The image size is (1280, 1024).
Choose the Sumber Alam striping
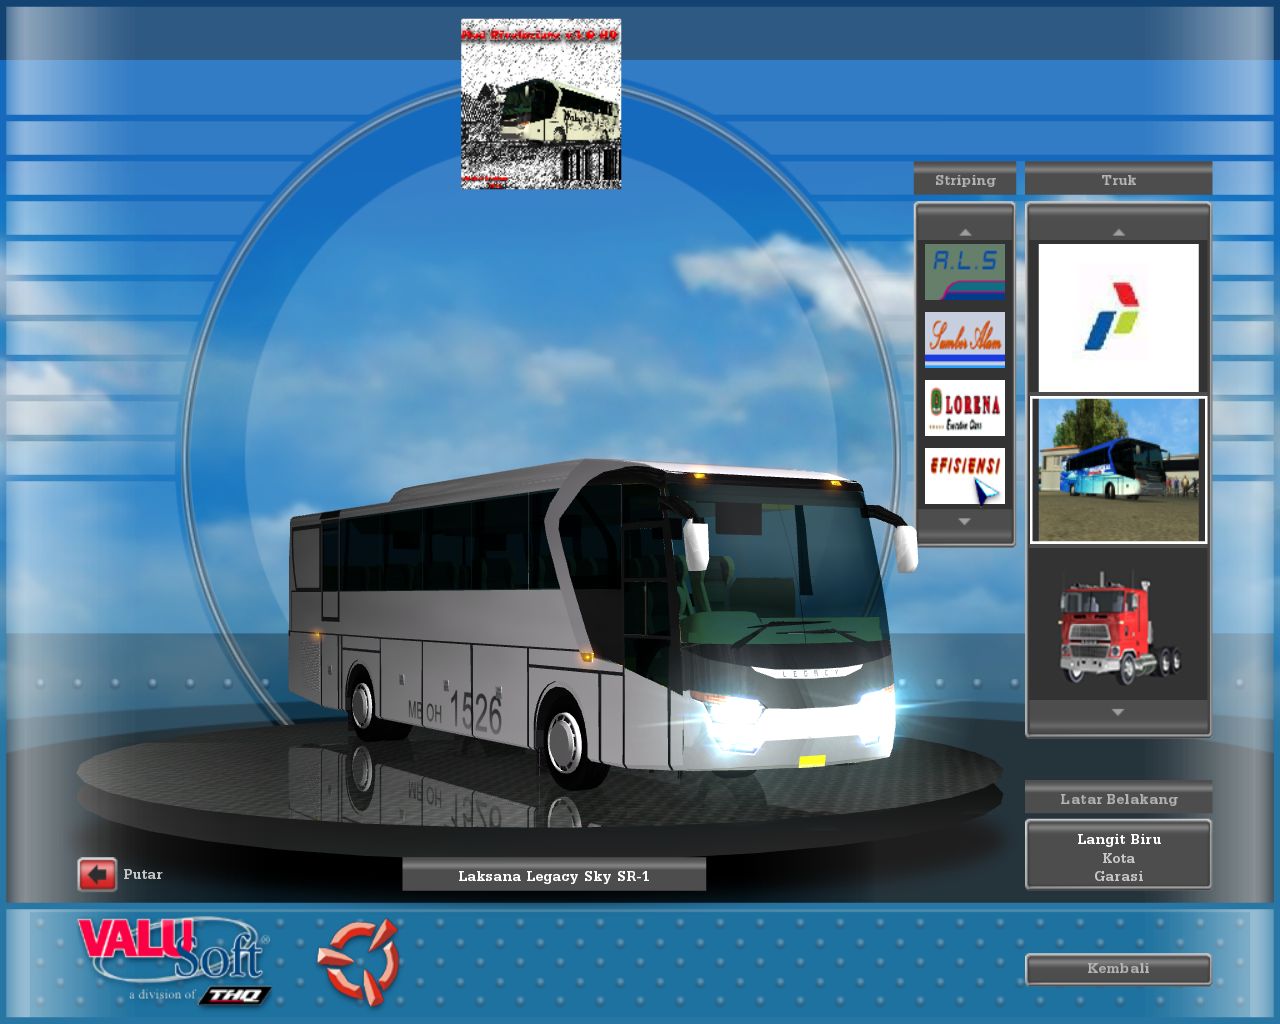point(965,340)
